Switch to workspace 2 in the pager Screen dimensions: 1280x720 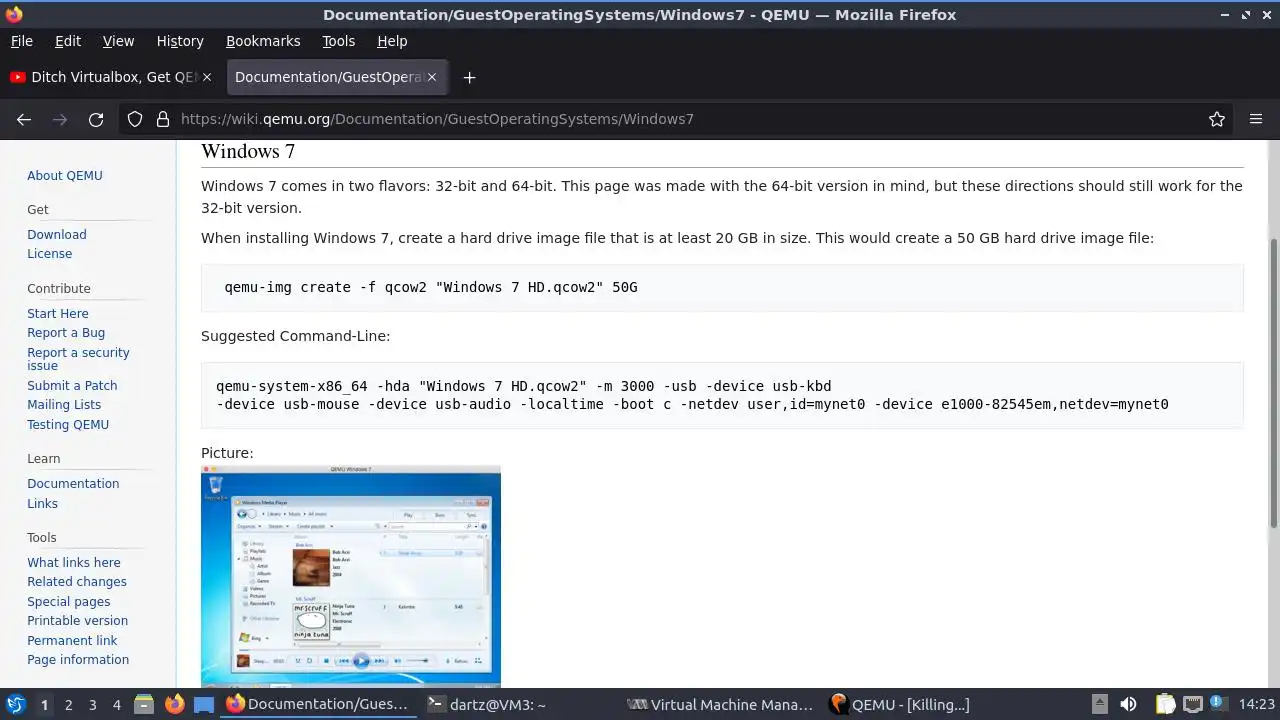[x=68, y=704]
